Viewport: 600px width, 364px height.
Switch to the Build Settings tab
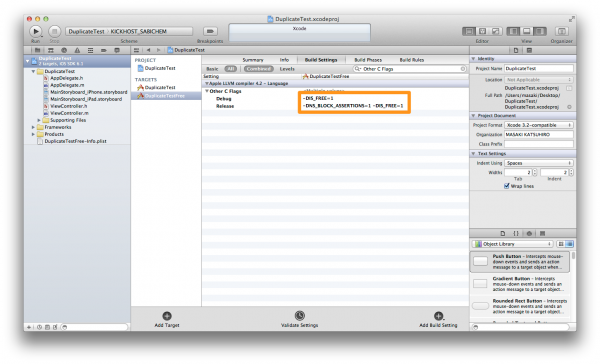321,60
